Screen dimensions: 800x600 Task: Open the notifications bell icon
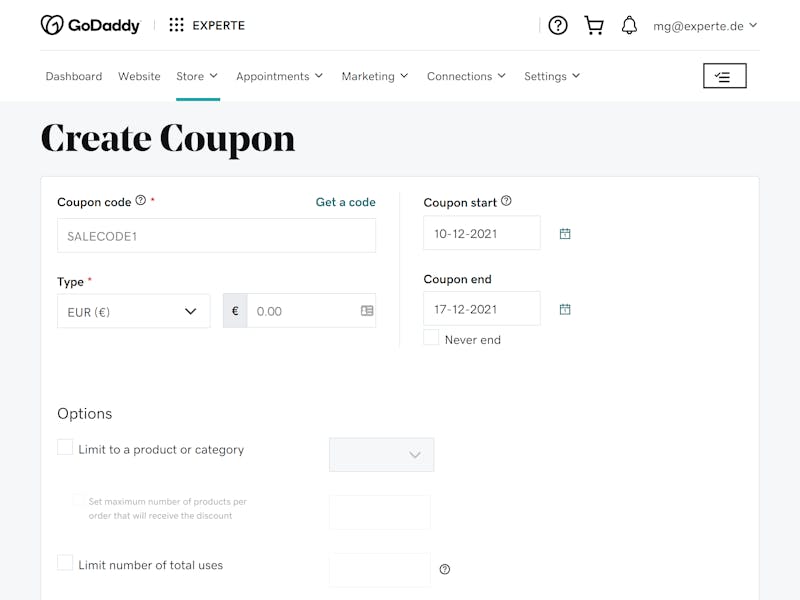629,25
